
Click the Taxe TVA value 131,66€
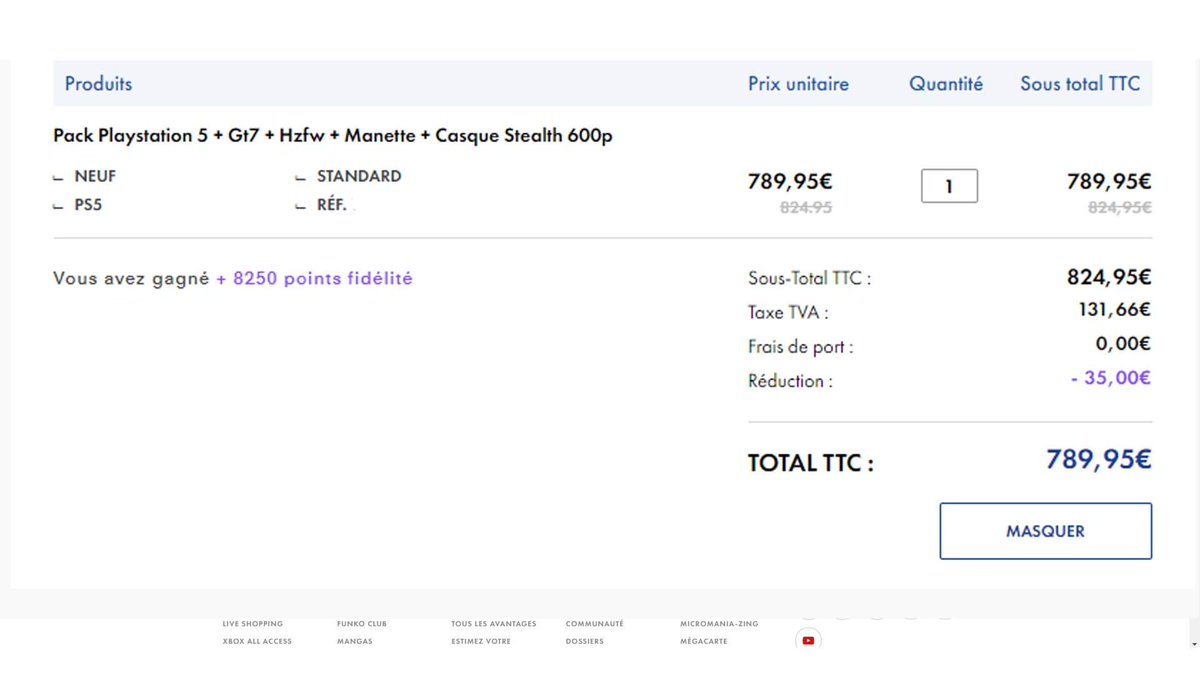pos(1115,310)
